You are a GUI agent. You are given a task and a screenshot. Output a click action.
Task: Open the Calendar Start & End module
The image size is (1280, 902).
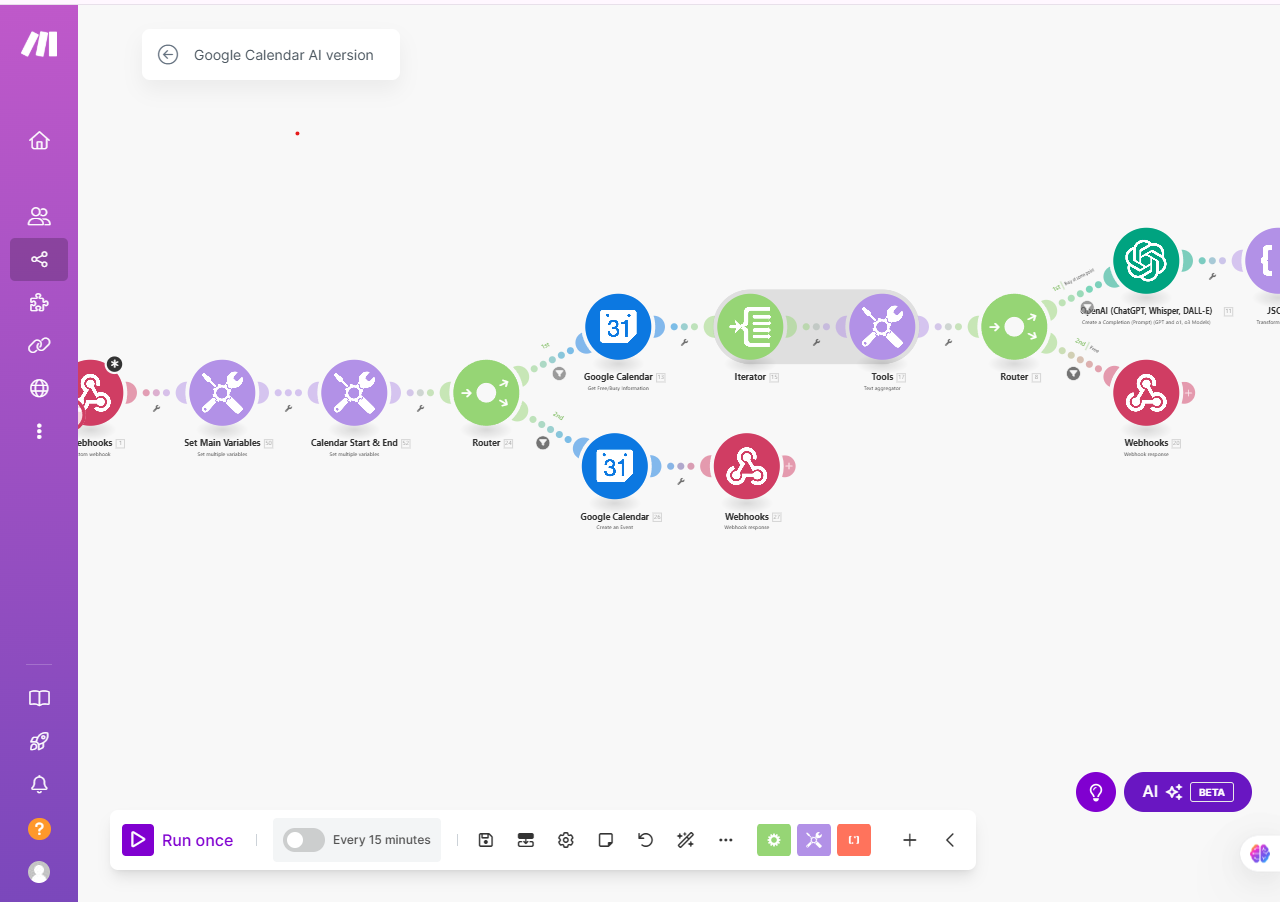coord(354,393)
